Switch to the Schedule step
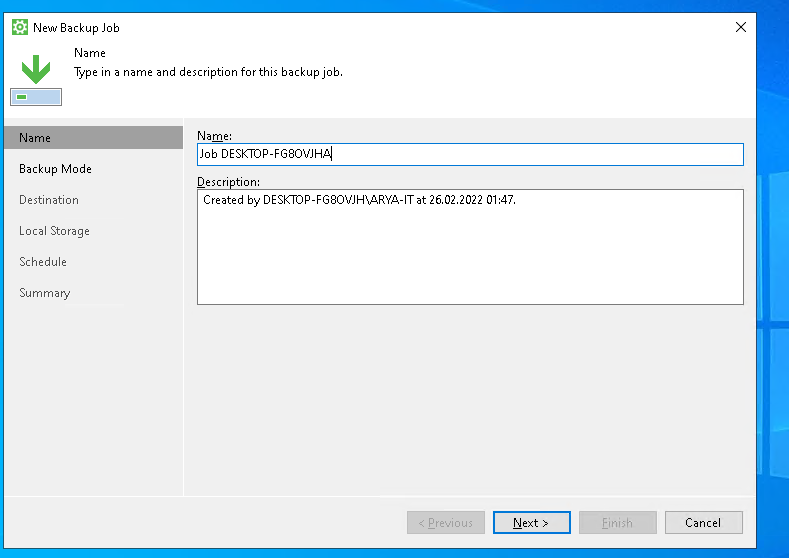Screen dimensions: 789x558 [43, 262]
